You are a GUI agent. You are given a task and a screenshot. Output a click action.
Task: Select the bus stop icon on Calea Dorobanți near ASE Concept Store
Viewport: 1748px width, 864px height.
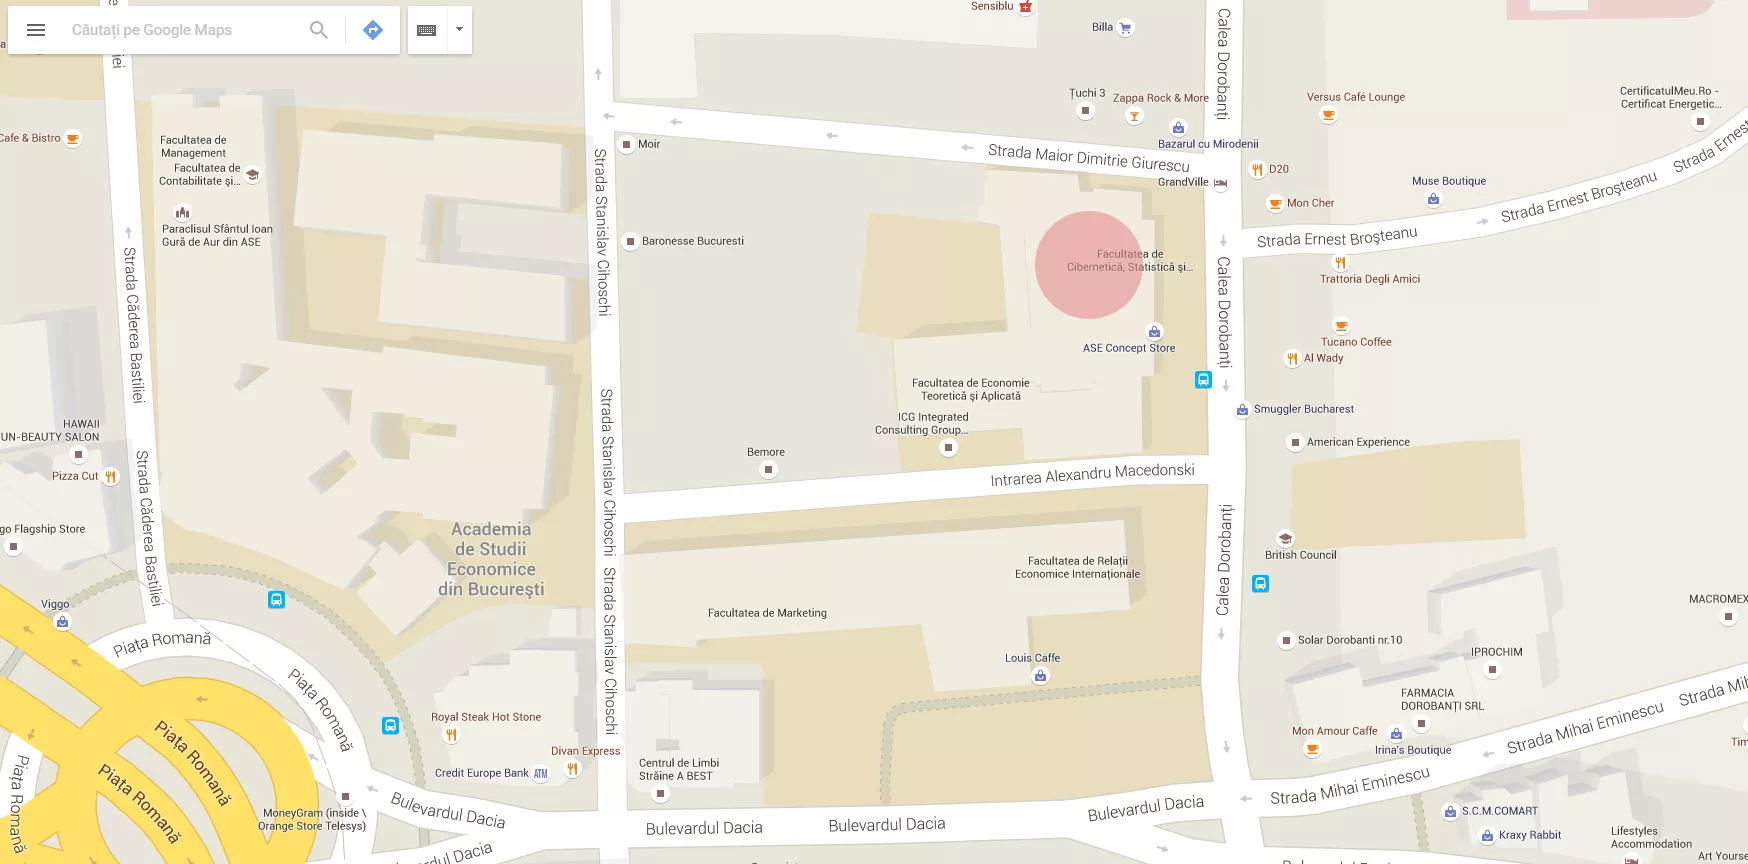[1203, 380]
